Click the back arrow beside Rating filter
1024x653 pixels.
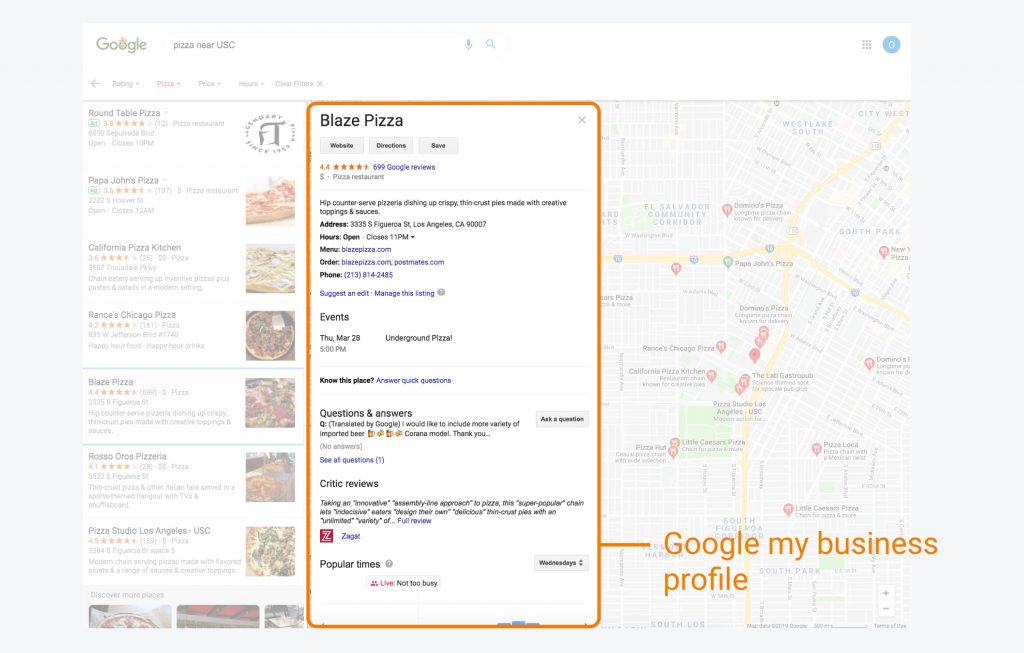[95, 84]
